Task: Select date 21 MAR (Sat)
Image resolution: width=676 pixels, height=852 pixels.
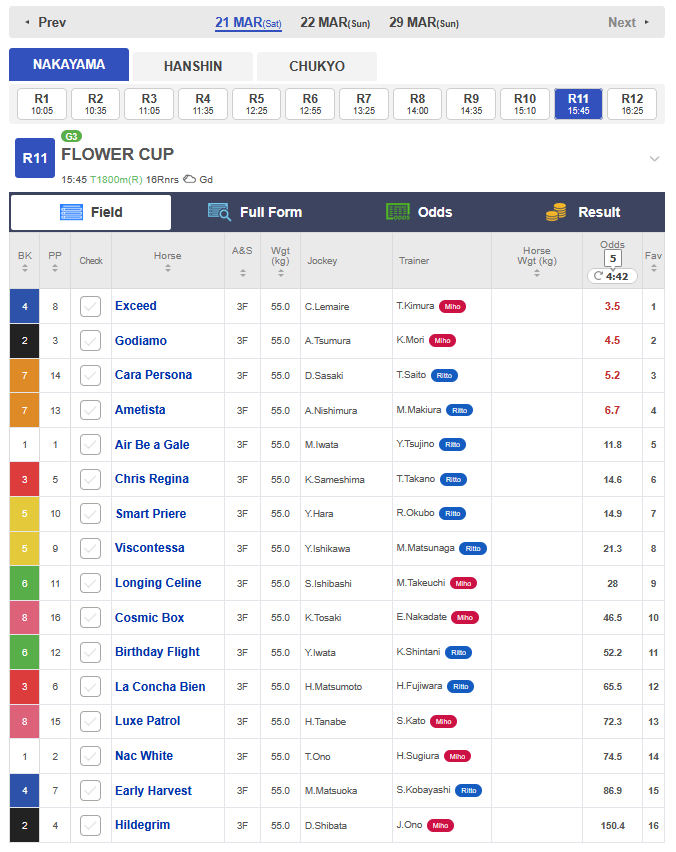Action: pos(248,23)
